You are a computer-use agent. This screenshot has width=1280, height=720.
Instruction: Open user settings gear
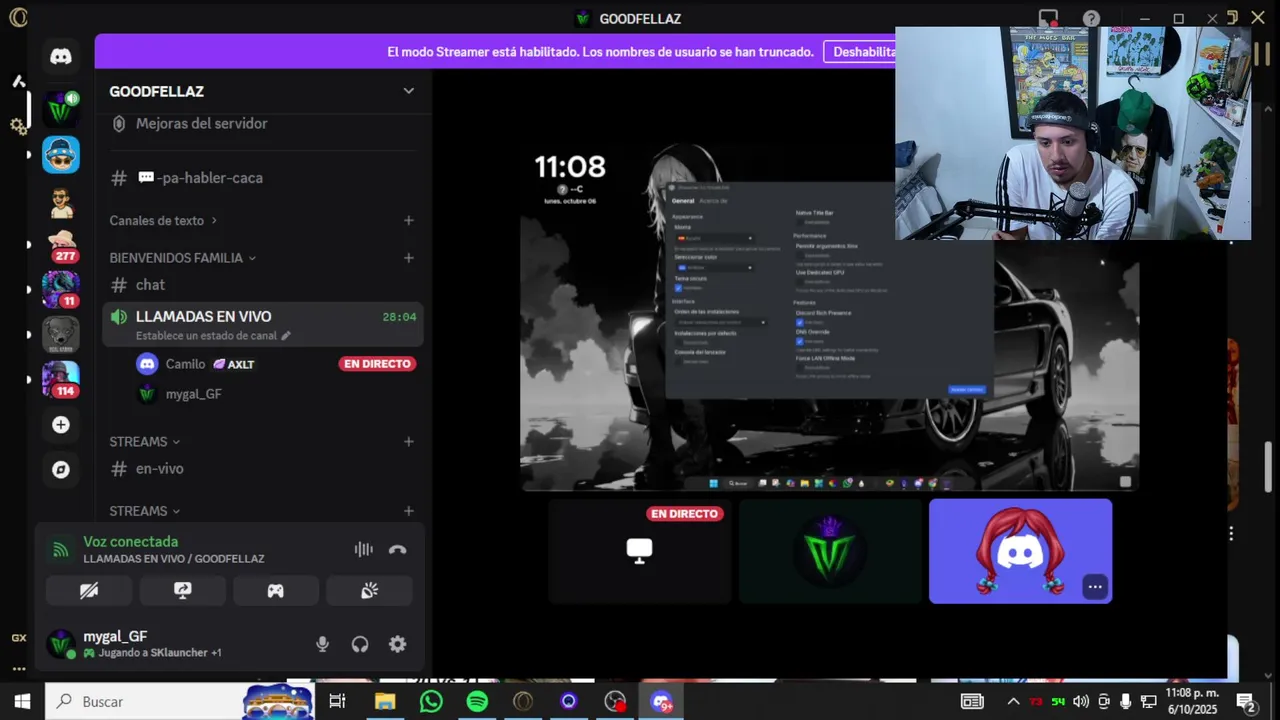(397, 644)
